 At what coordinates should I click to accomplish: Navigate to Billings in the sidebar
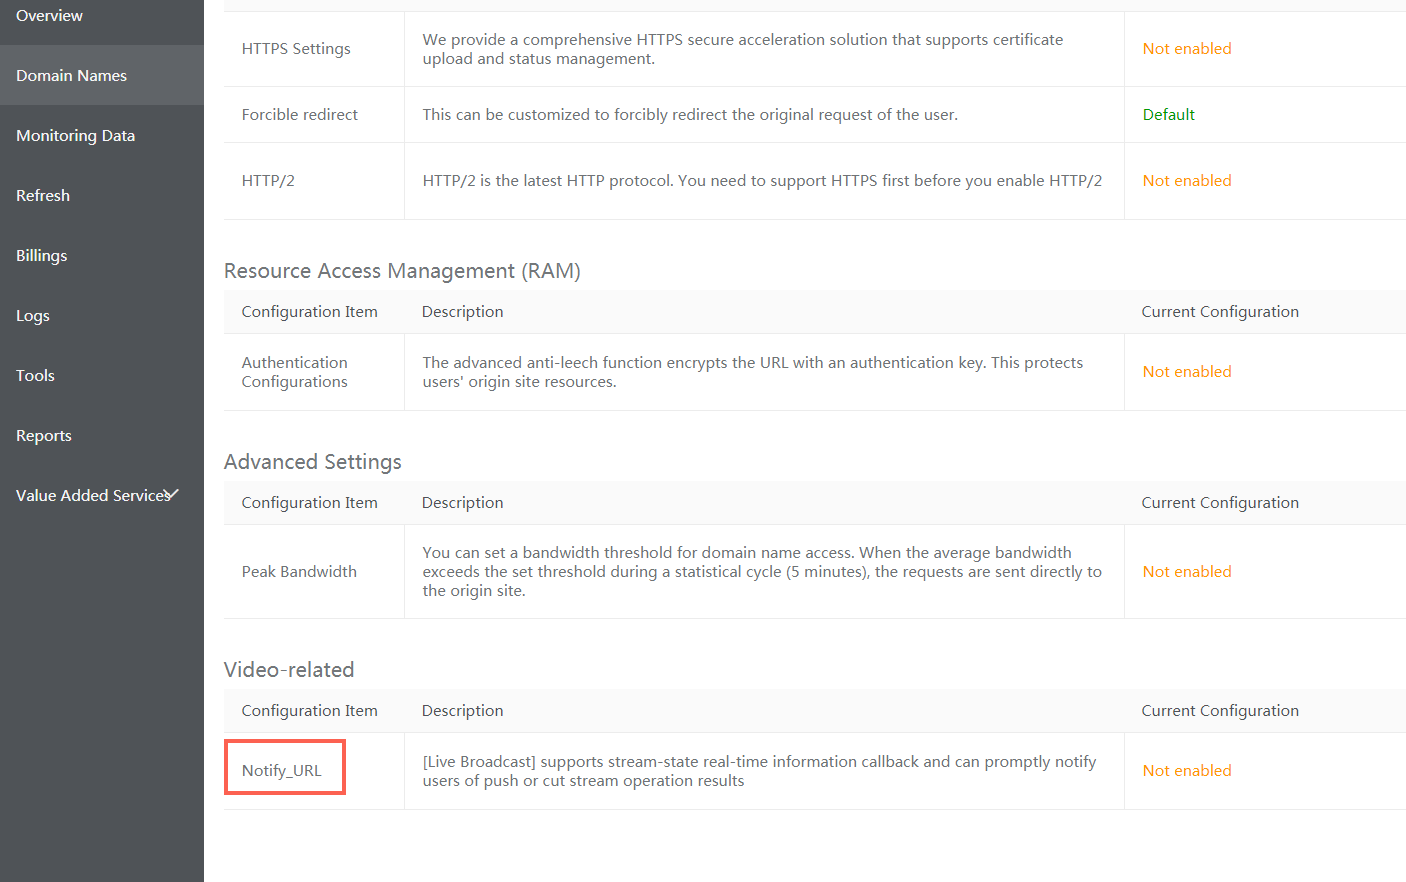(x=42, y=256)
